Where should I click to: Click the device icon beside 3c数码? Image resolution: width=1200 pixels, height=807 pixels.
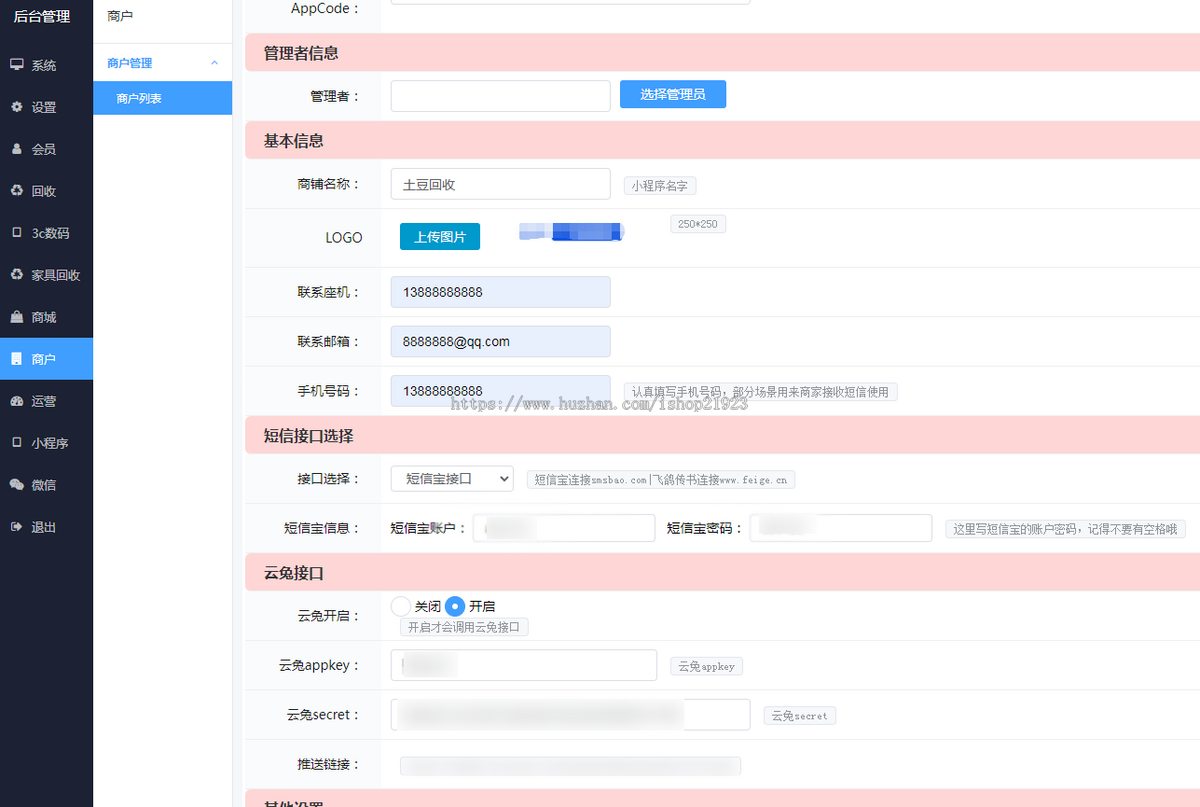[17, 233]
